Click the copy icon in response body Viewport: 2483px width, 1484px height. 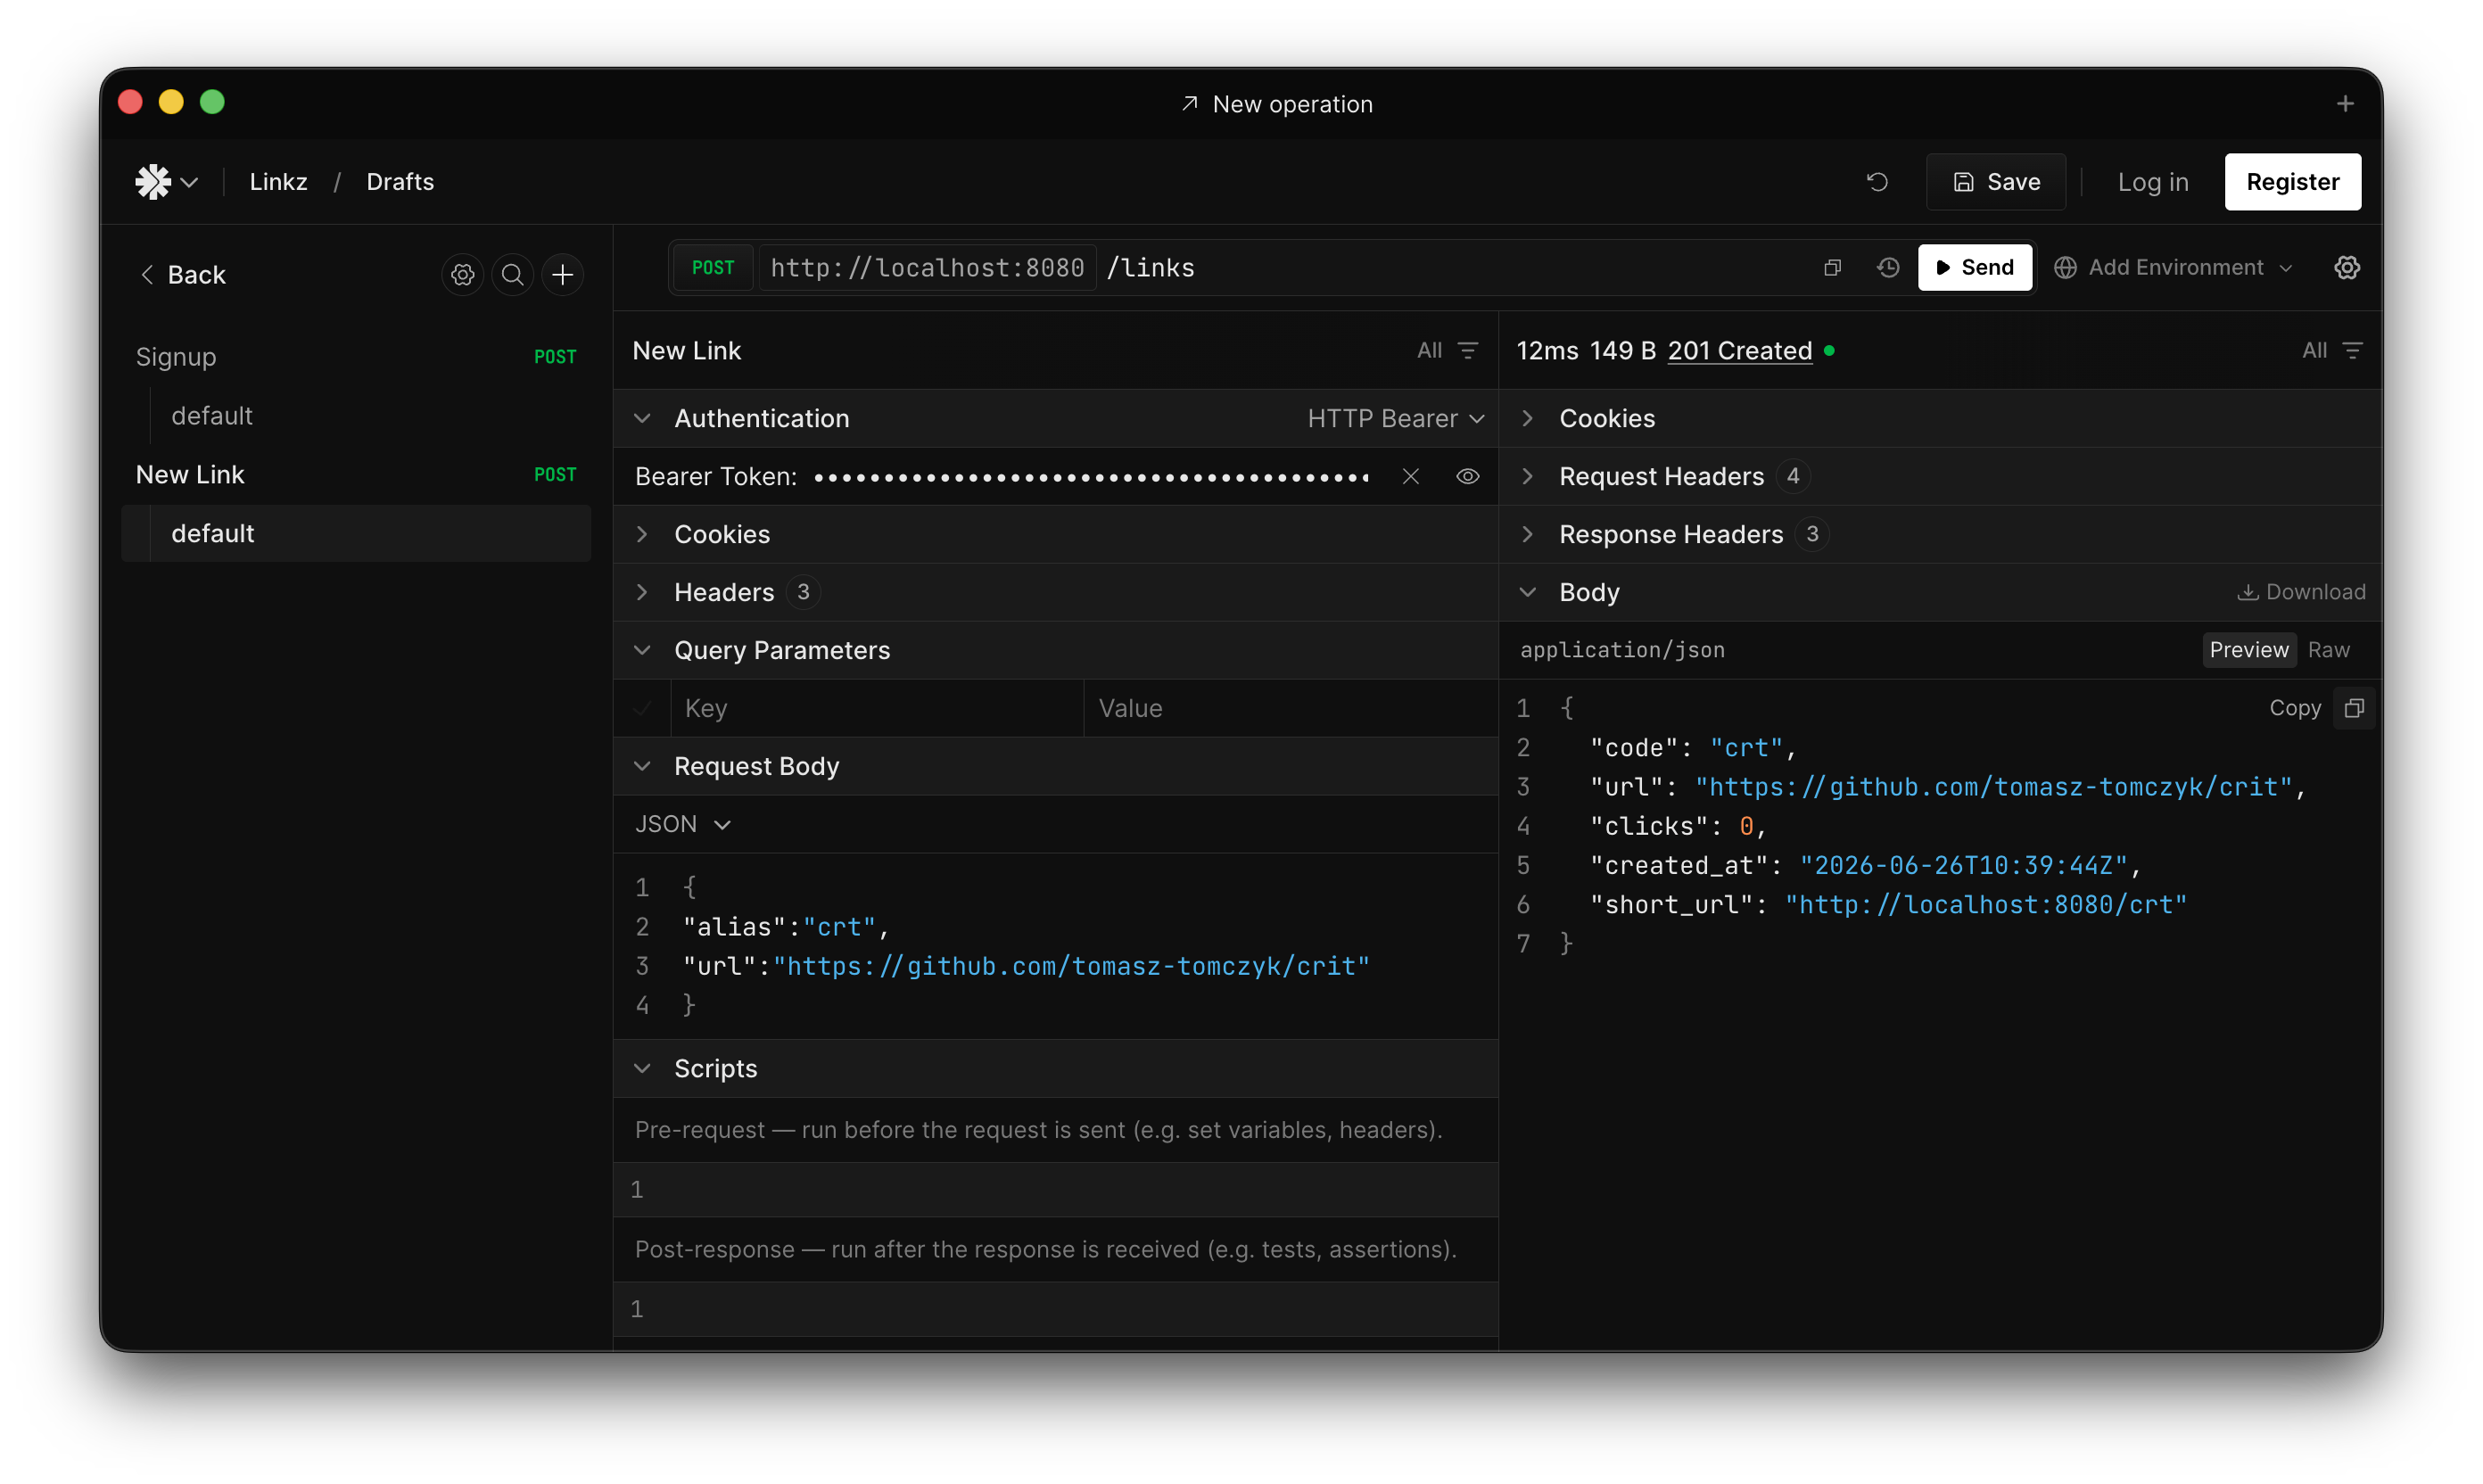pyautogui.click(x=2353, y=708)
